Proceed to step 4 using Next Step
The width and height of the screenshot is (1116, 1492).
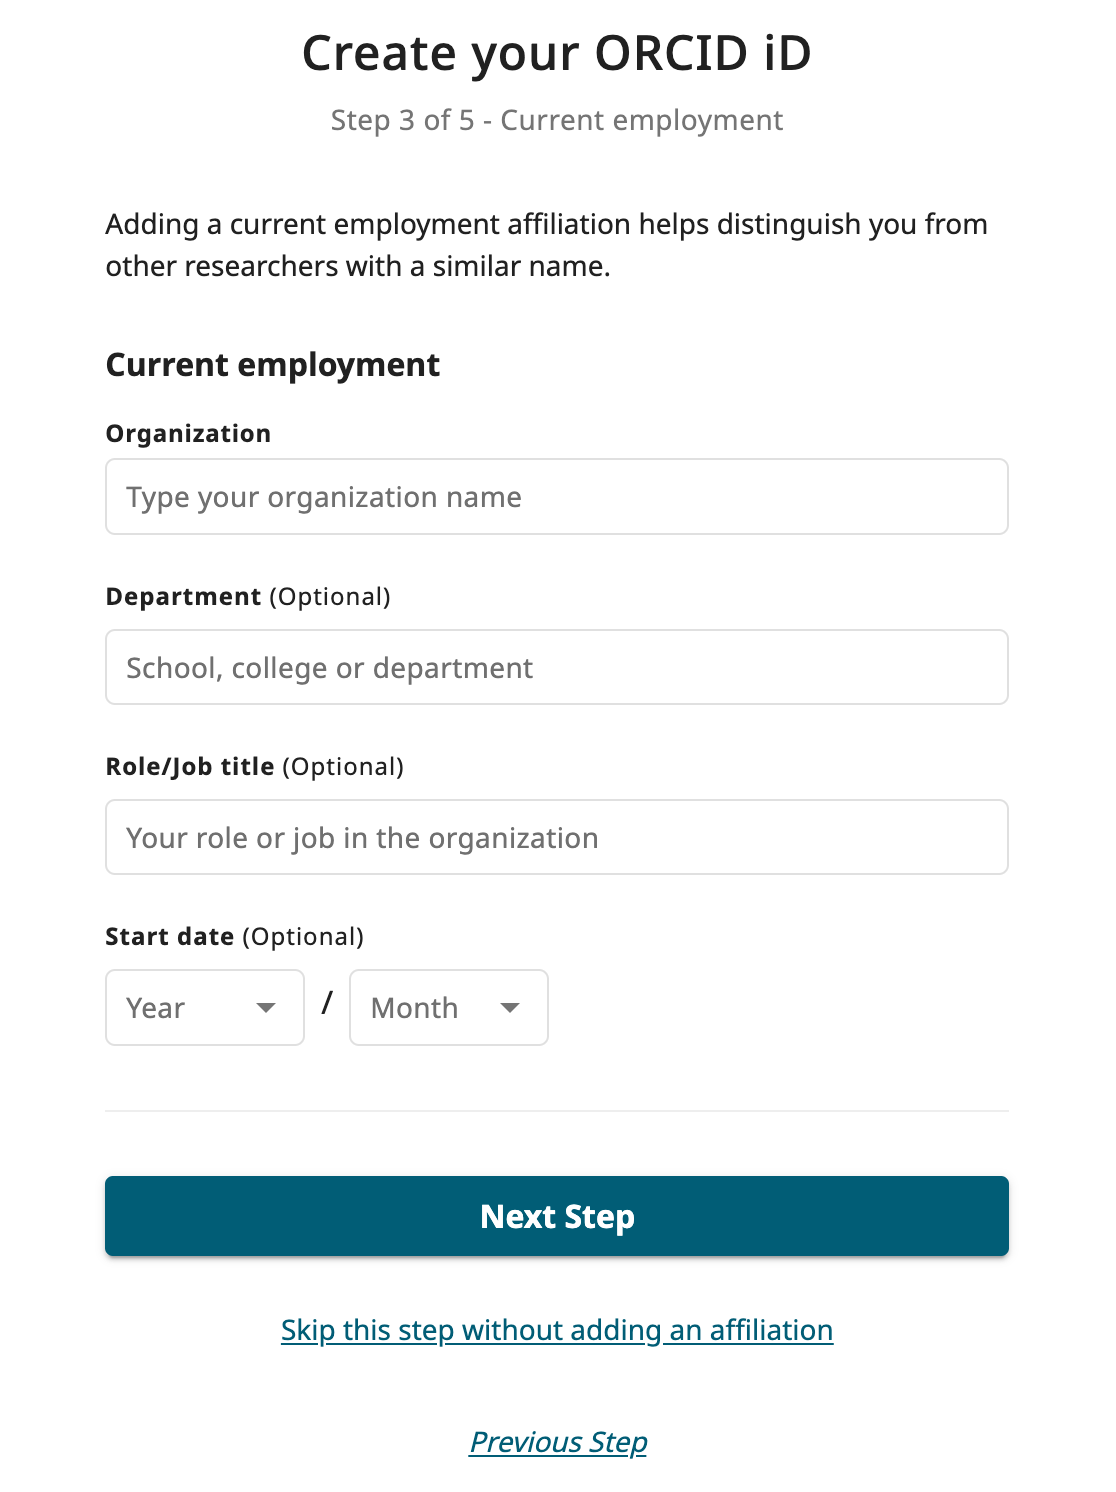click(557, 1216)
